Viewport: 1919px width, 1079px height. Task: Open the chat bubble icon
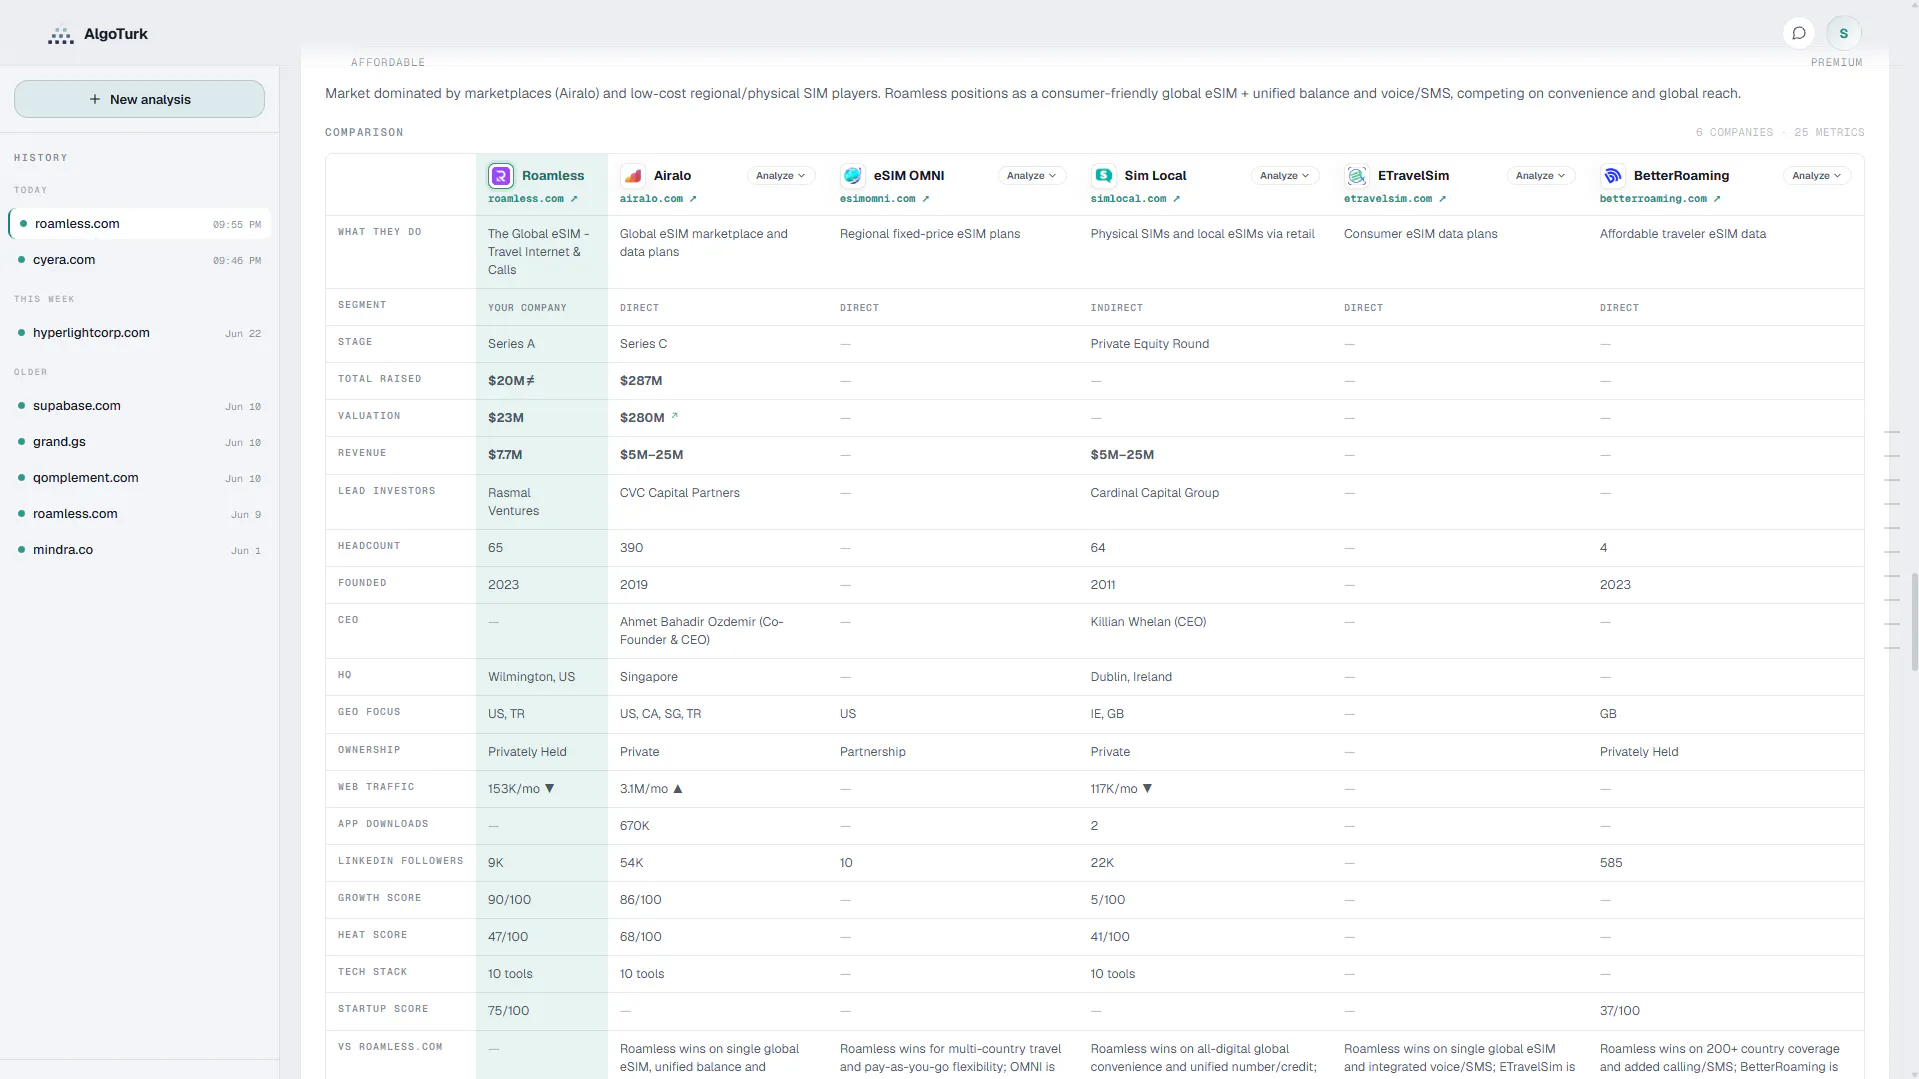1799,33
